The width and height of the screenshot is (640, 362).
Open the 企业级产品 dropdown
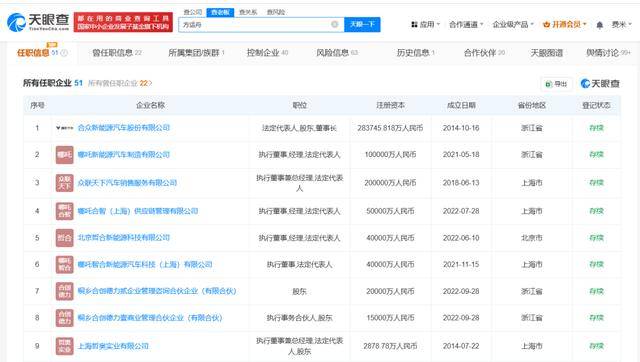[513, 24]
